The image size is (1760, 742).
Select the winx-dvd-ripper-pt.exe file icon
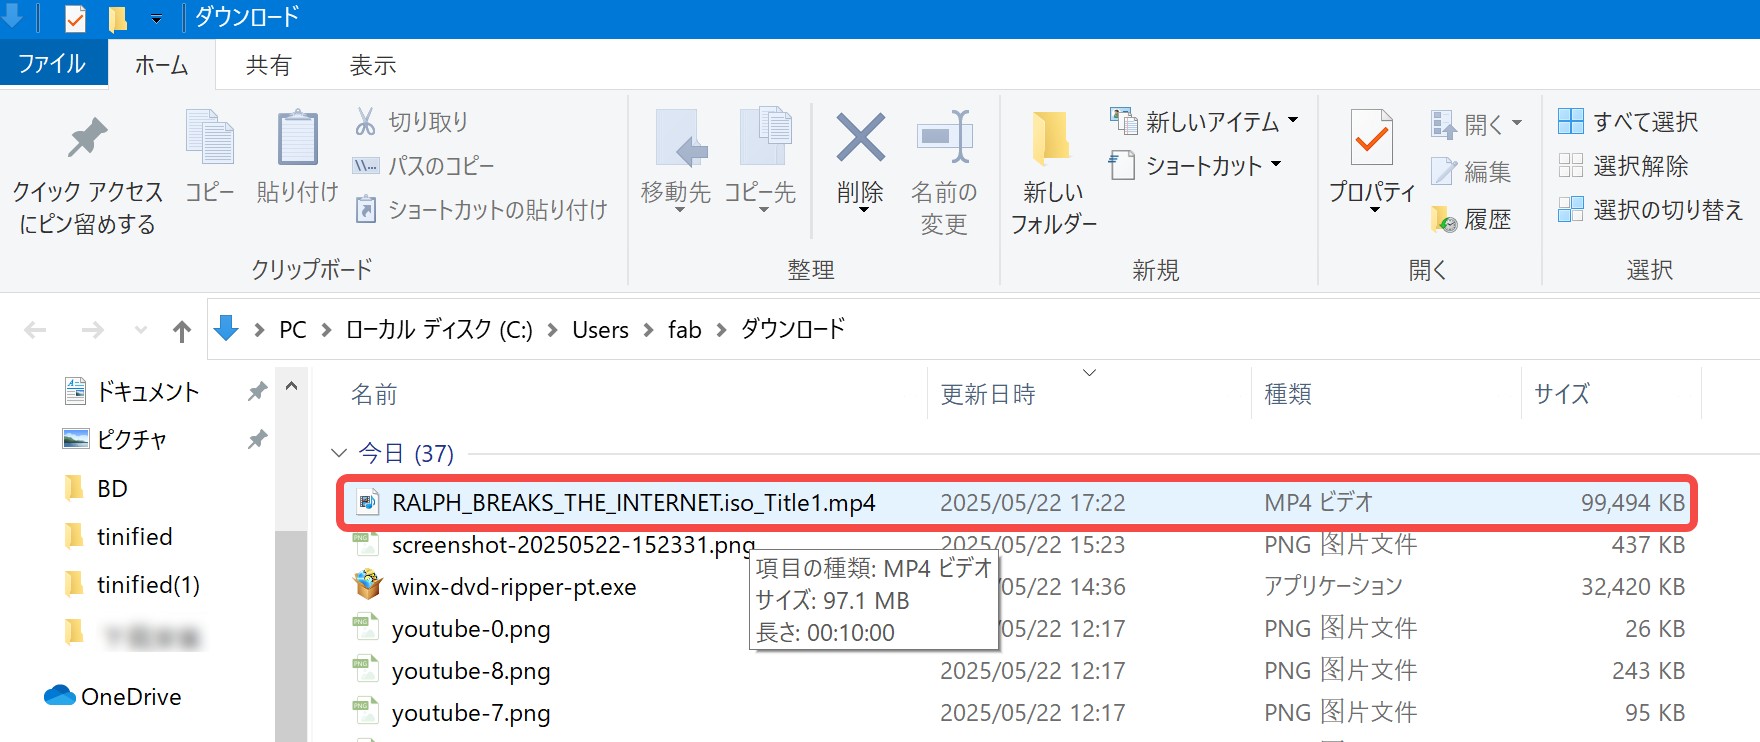click(368, 585)
